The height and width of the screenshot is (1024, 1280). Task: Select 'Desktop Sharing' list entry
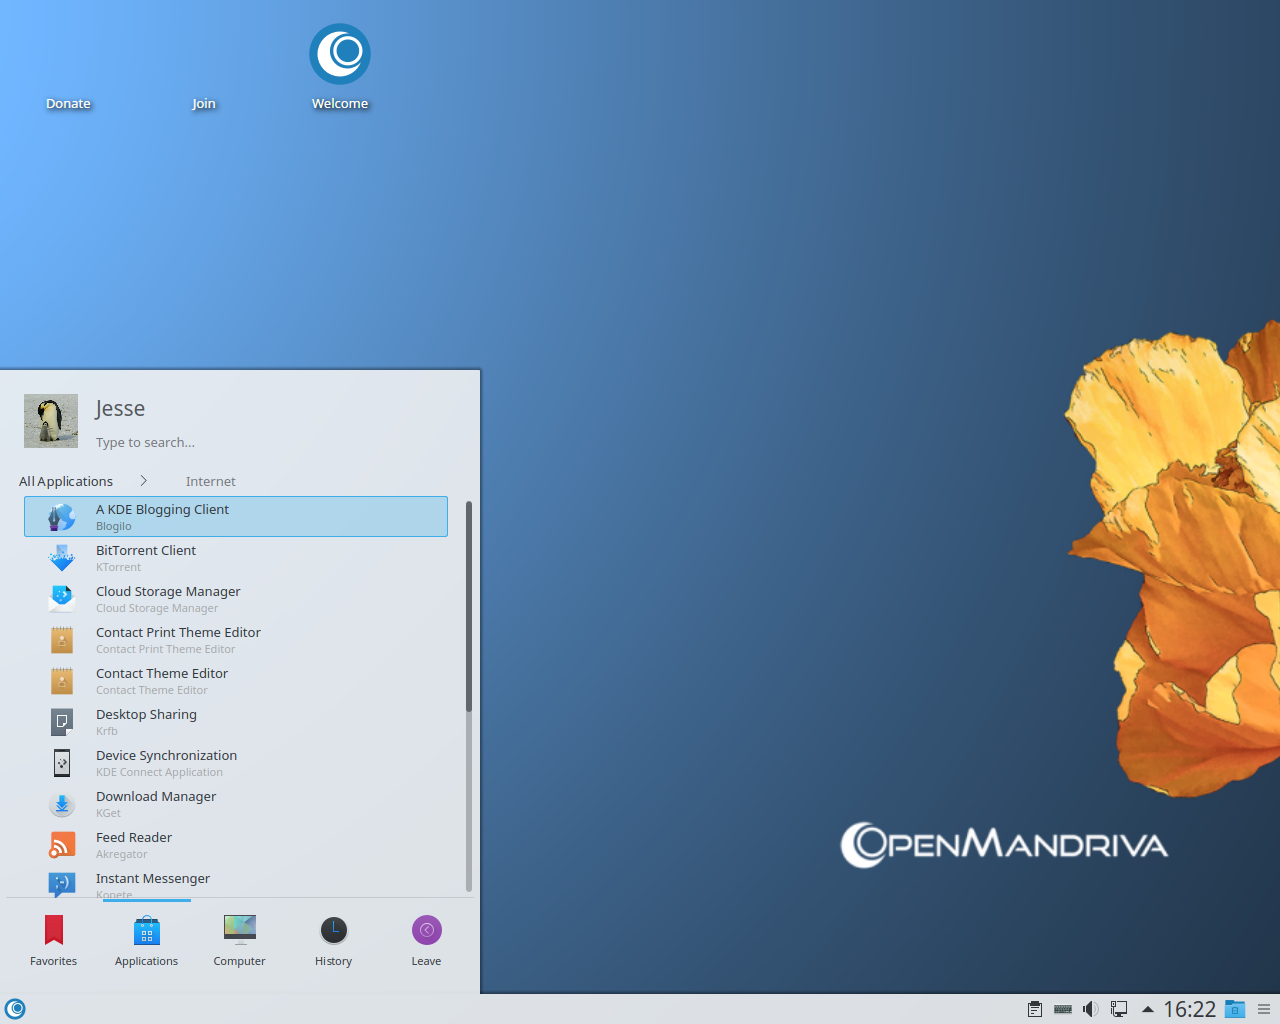(x=236, y=722)
